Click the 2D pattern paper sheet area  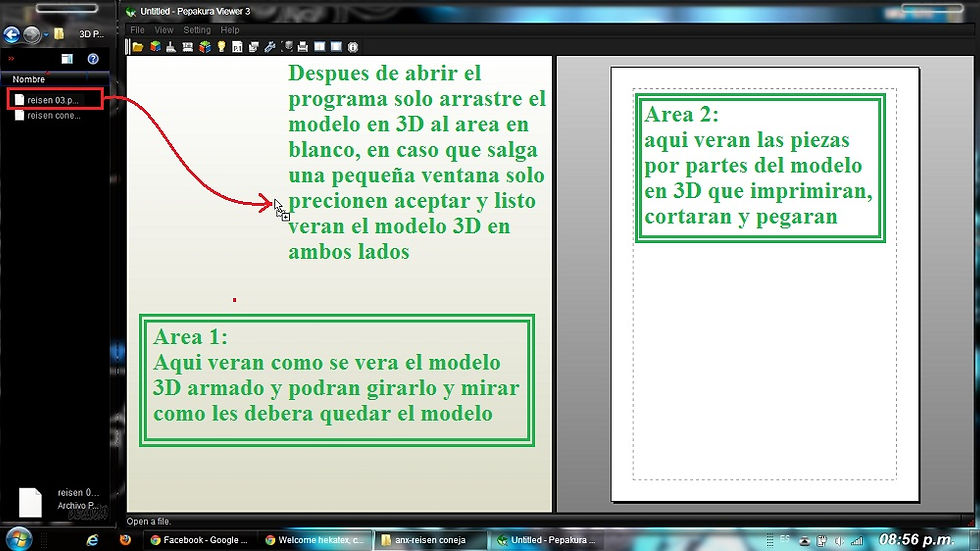[765, 284]
